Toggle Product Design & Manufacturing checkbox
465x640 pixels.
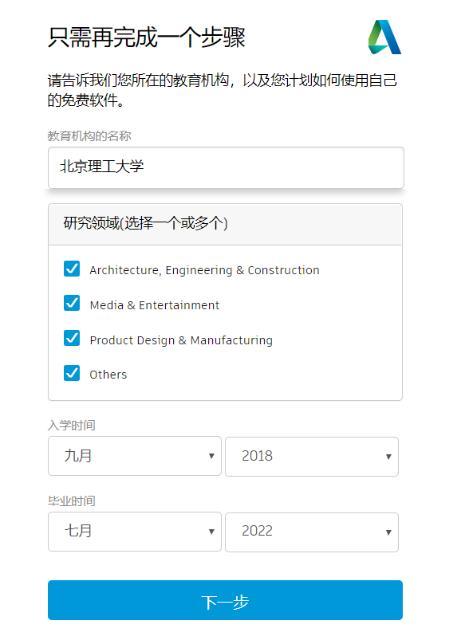click(72, 338)
